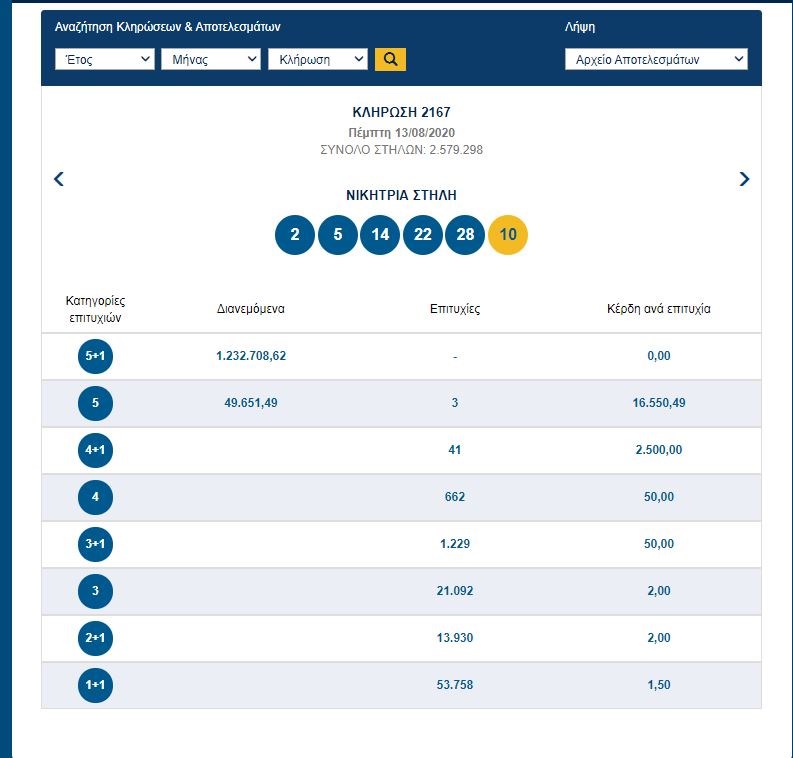Viewport: 793px width, 758px height.
Task: Open the Έτος year dropdown
Action: click(104, 60)
